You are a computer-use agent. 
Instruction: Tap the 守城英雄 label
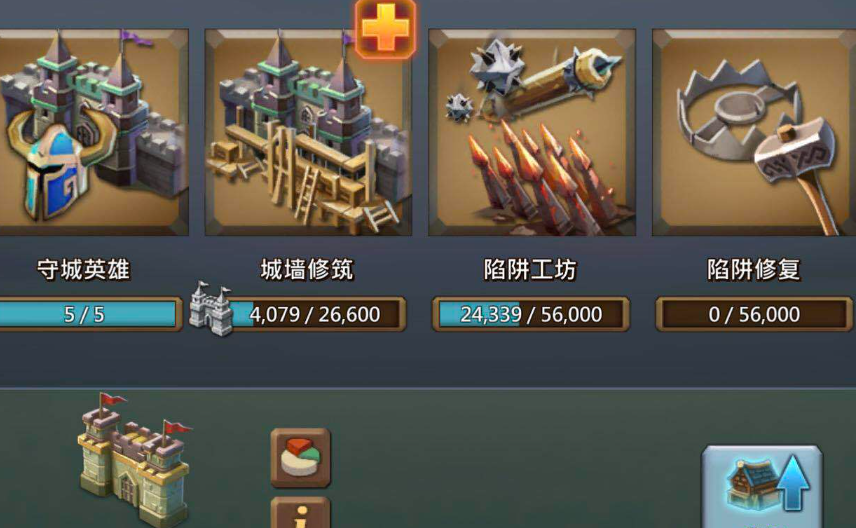point(84,270)
